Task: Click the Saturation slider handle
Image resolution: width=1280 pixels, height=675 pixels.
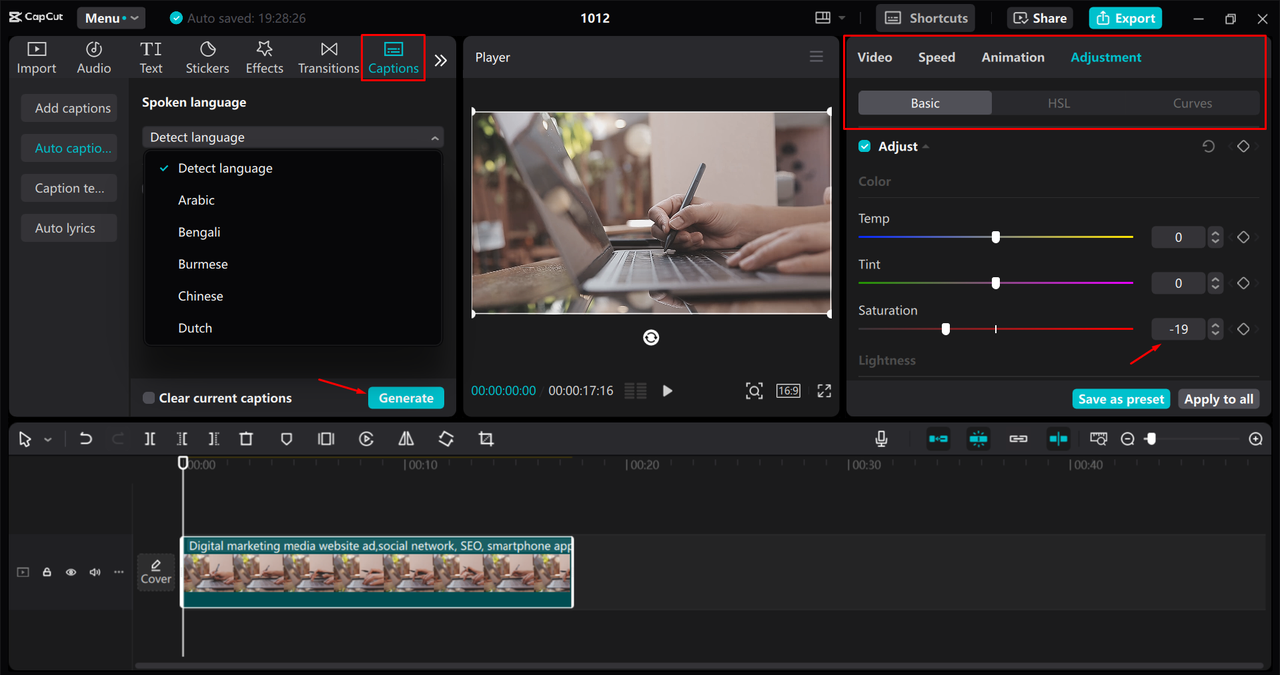Action: click(946, 329)
